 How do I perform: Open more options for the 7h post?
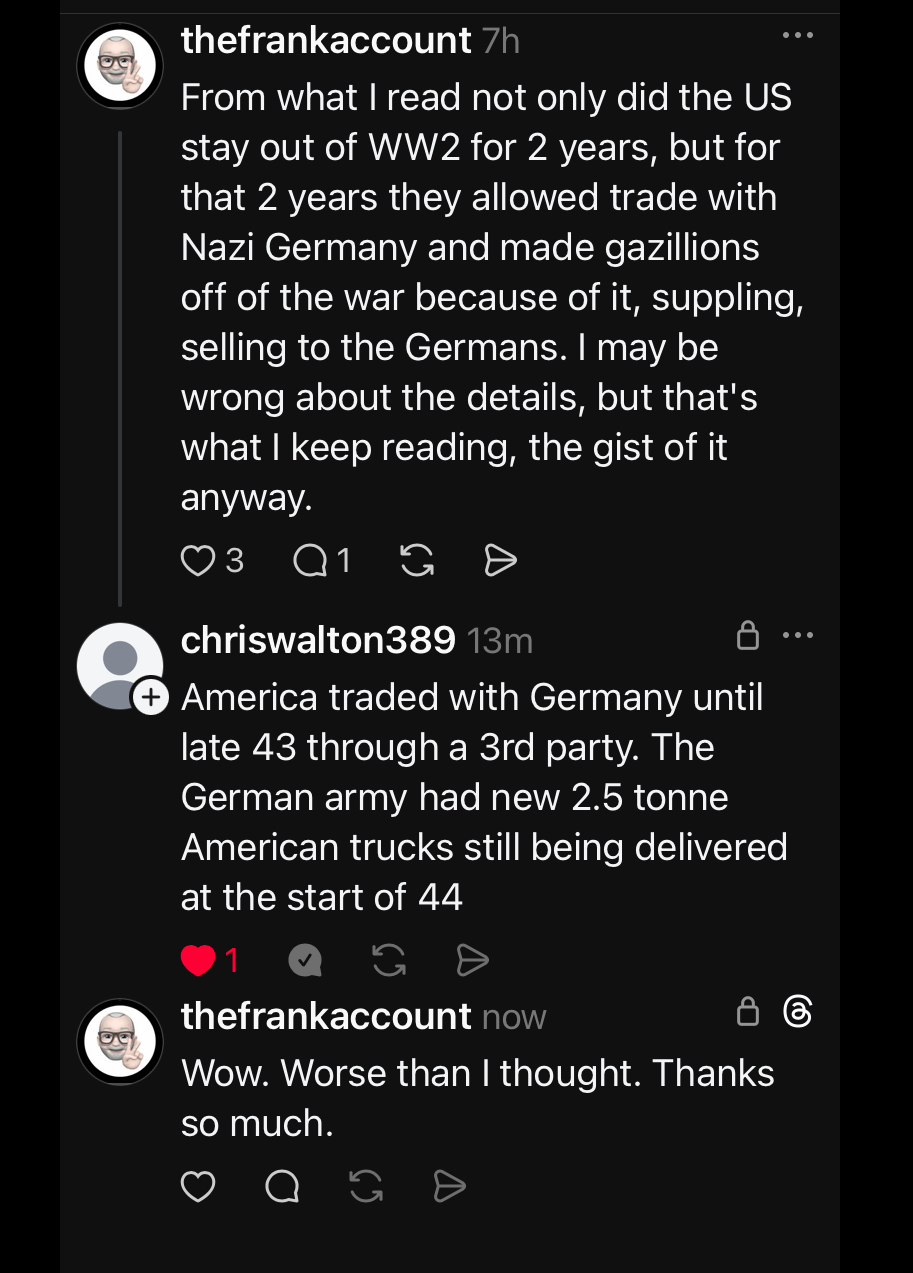pyautogui.click(x=797, y=36)
